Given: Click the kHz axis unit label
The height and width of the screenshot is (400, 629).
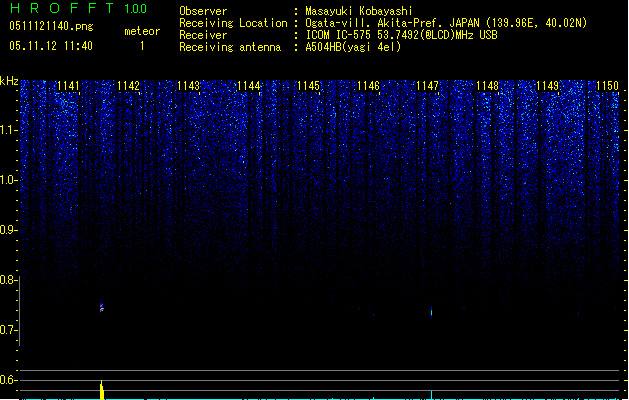Looking at the screenshot, I should [9, 81].
